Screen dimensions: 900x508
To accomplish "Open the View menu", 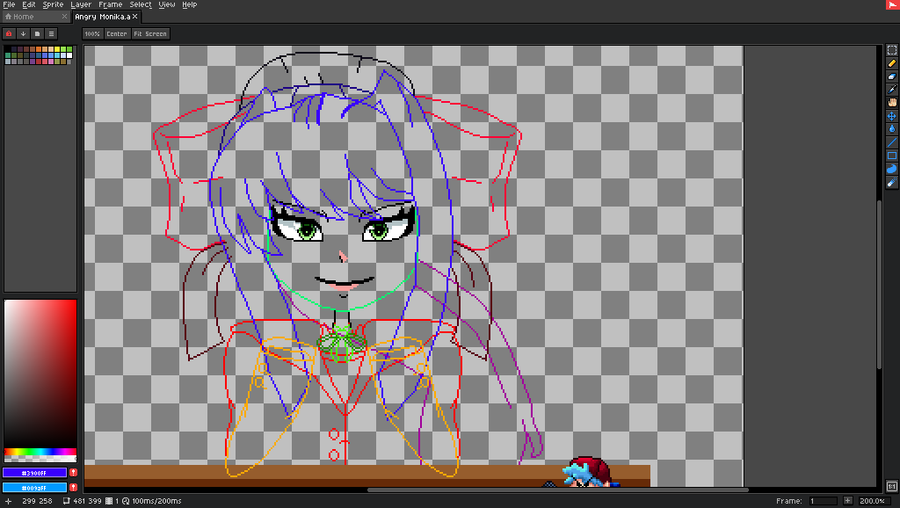I will pos(166,5).
